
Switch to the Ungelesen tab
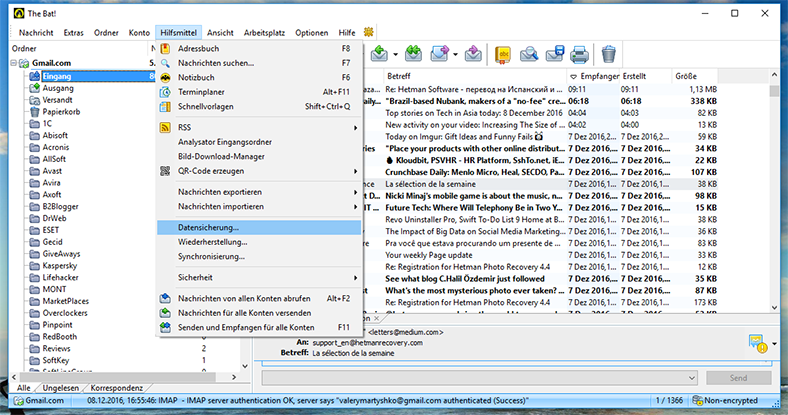tap(61, 388)
